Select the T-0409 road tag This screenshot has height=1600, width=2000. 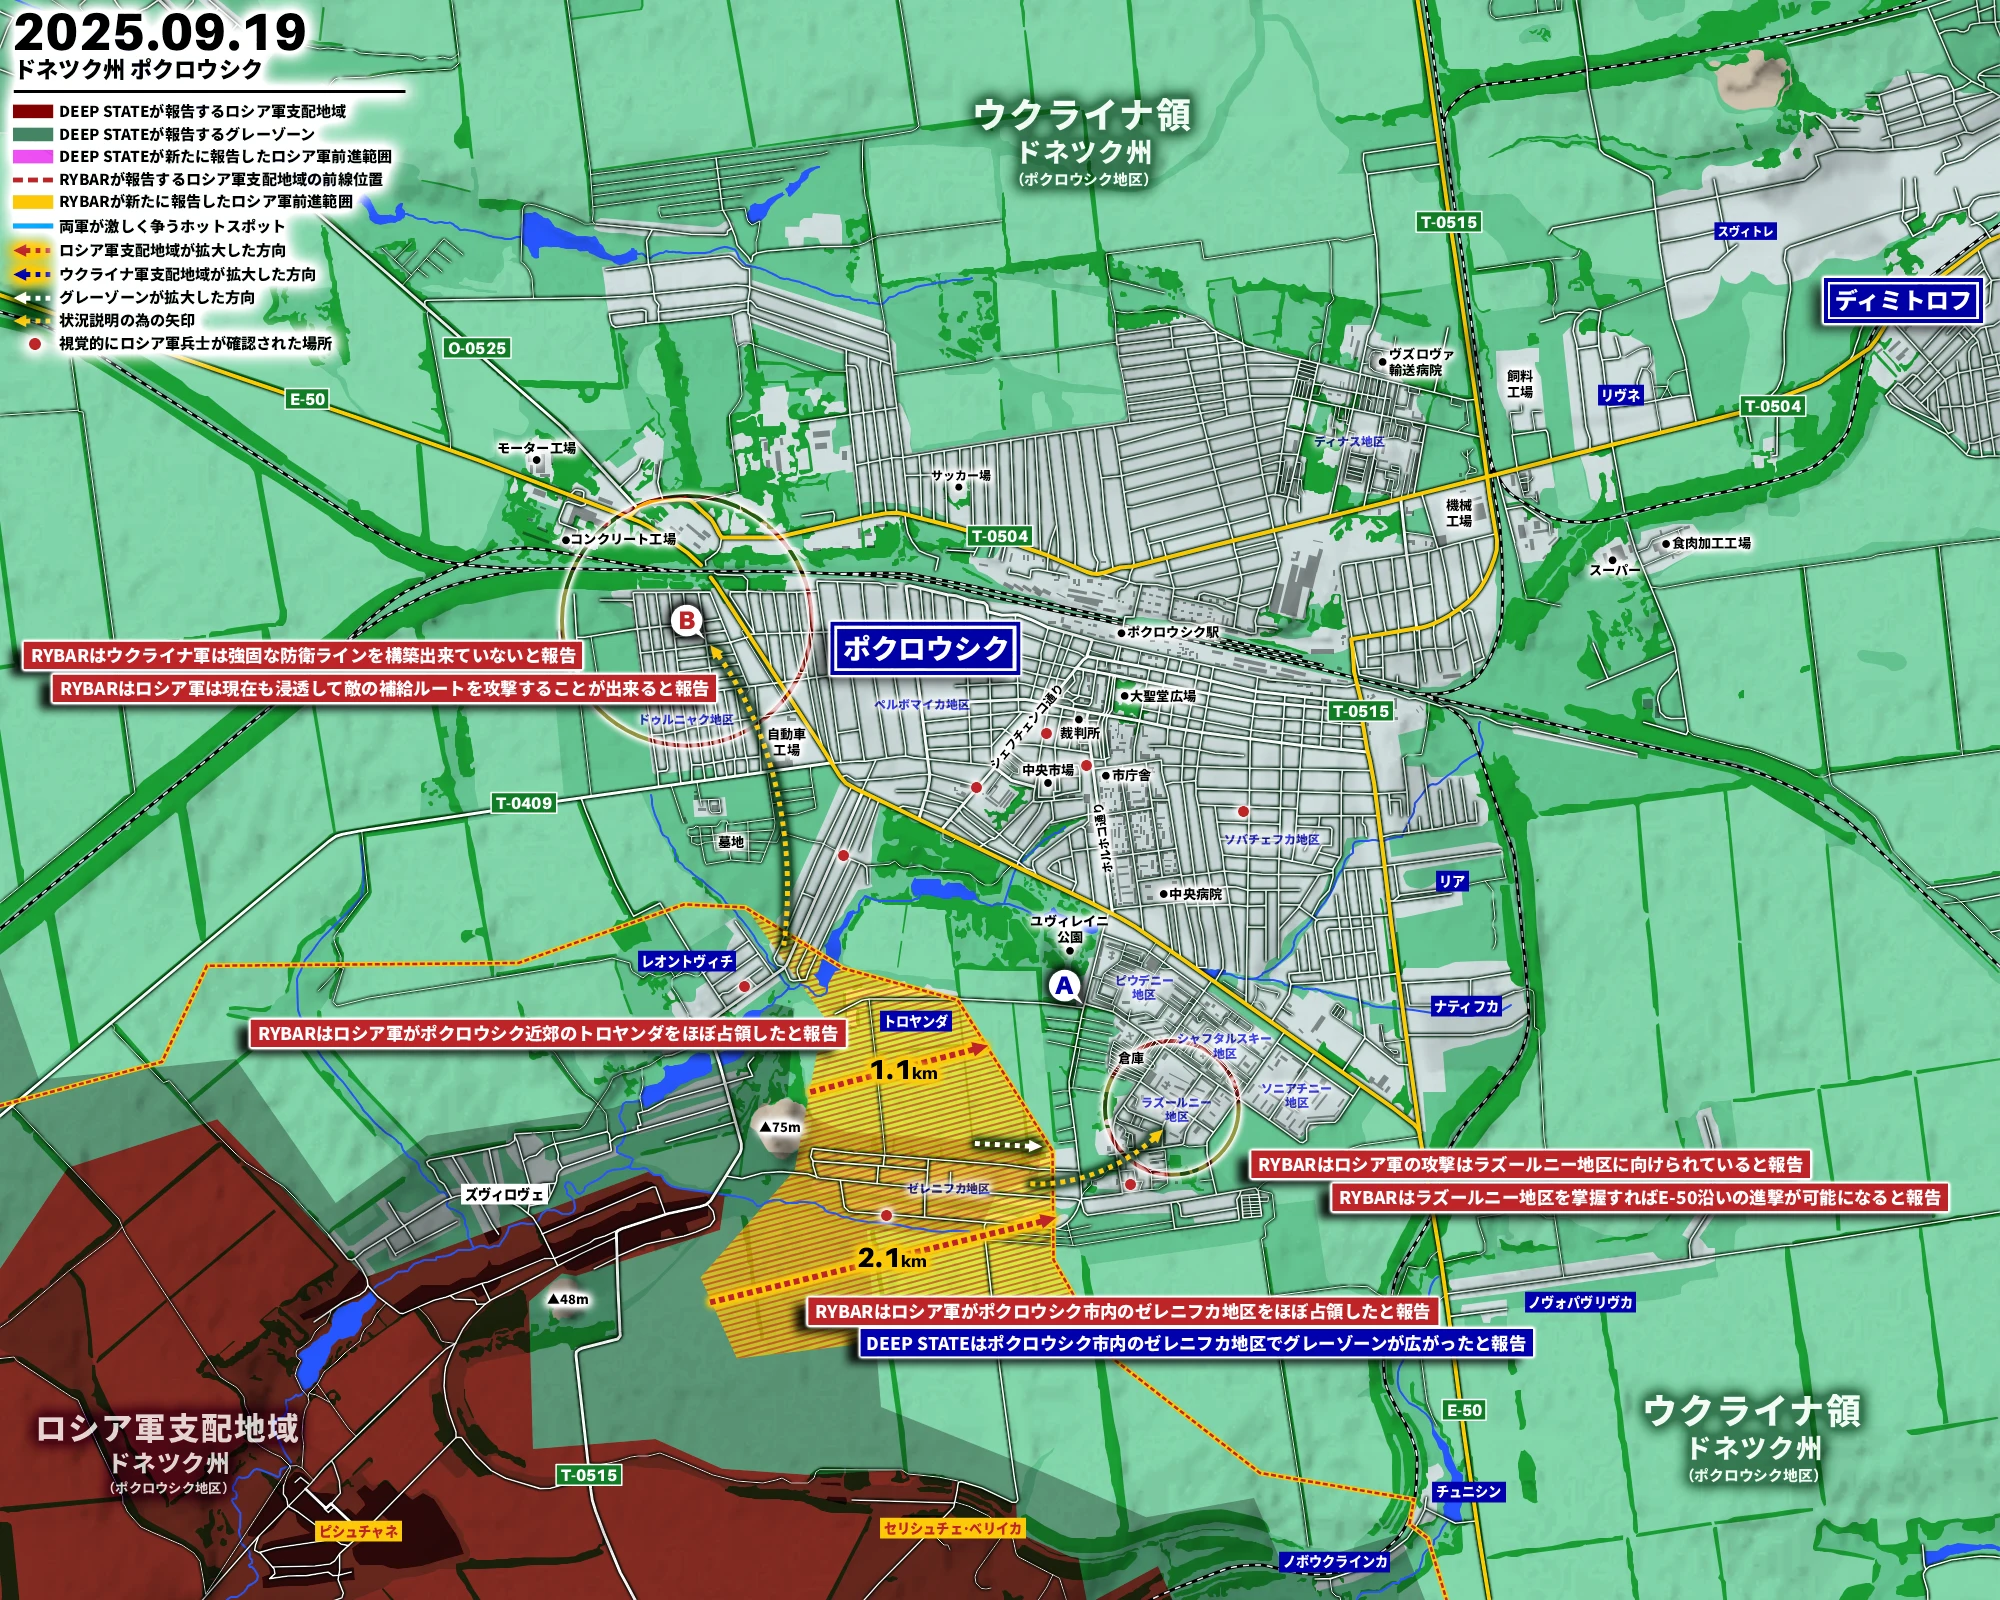pos(524,803)
